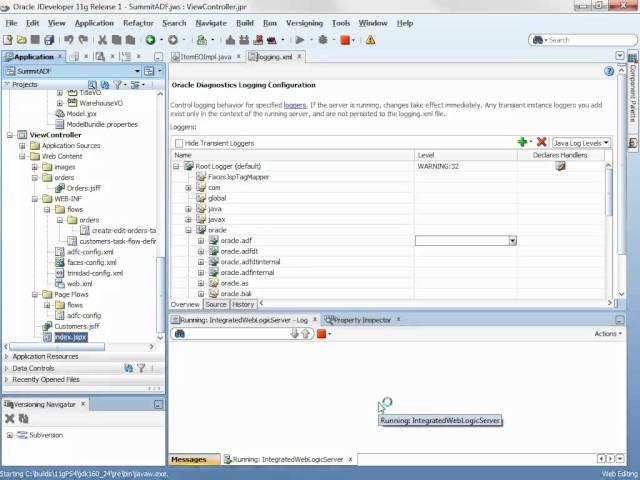The image size is (640, 480).
Task: Click the Debug bug icon
Action: point(323,40)
